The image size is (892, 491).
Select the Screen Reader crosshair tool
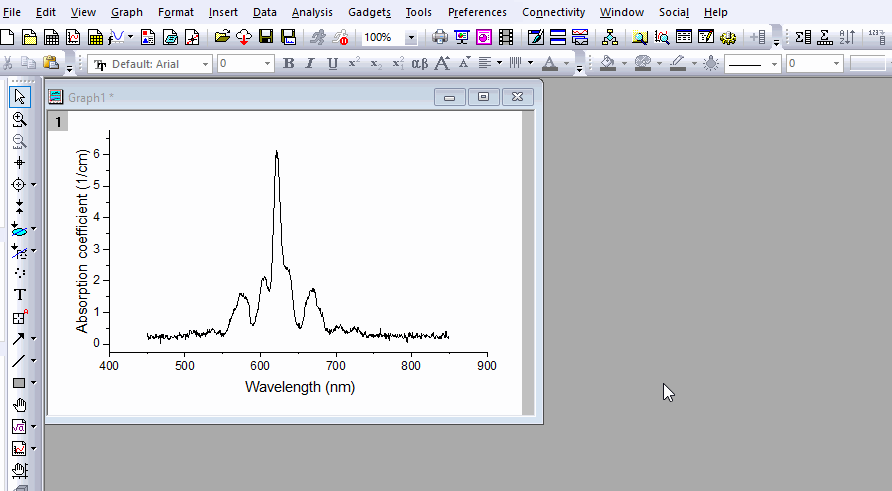click(x=19, y=163)
